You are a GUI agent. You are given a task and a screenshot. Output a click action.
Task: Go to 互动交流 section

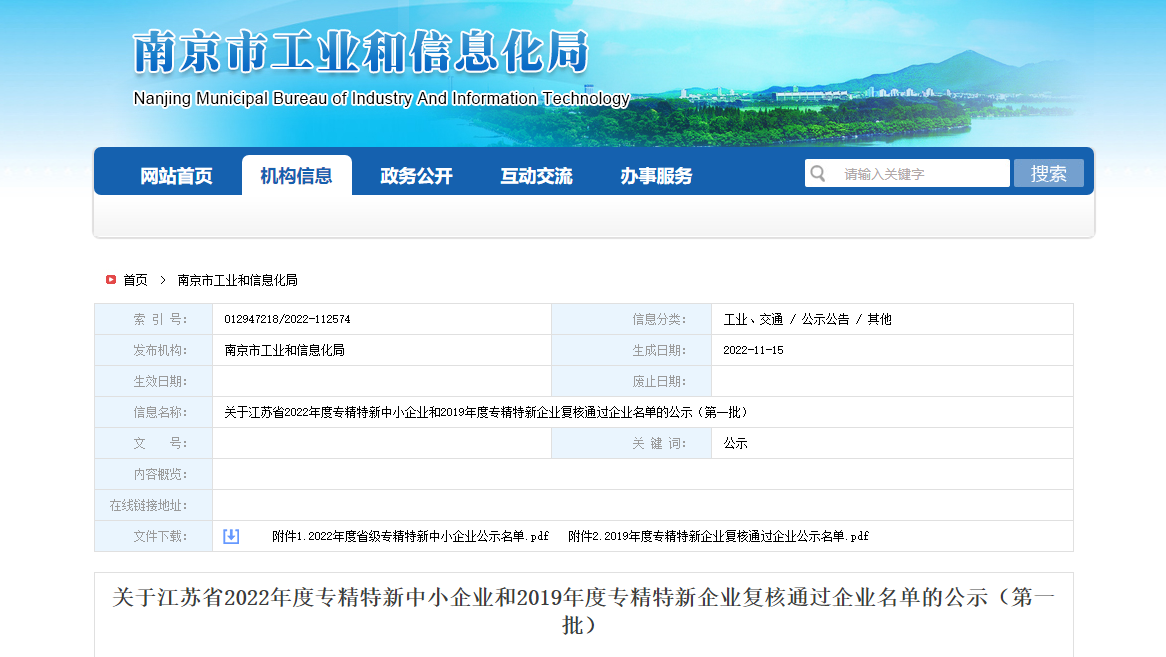pyautogui.click(x=536, y=176)
